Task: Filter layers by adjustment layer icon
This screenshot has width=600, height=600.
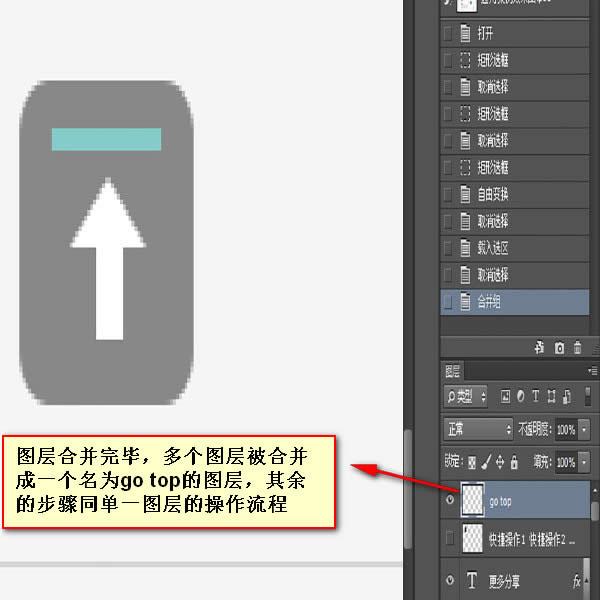Action: (x=521, y=397)
